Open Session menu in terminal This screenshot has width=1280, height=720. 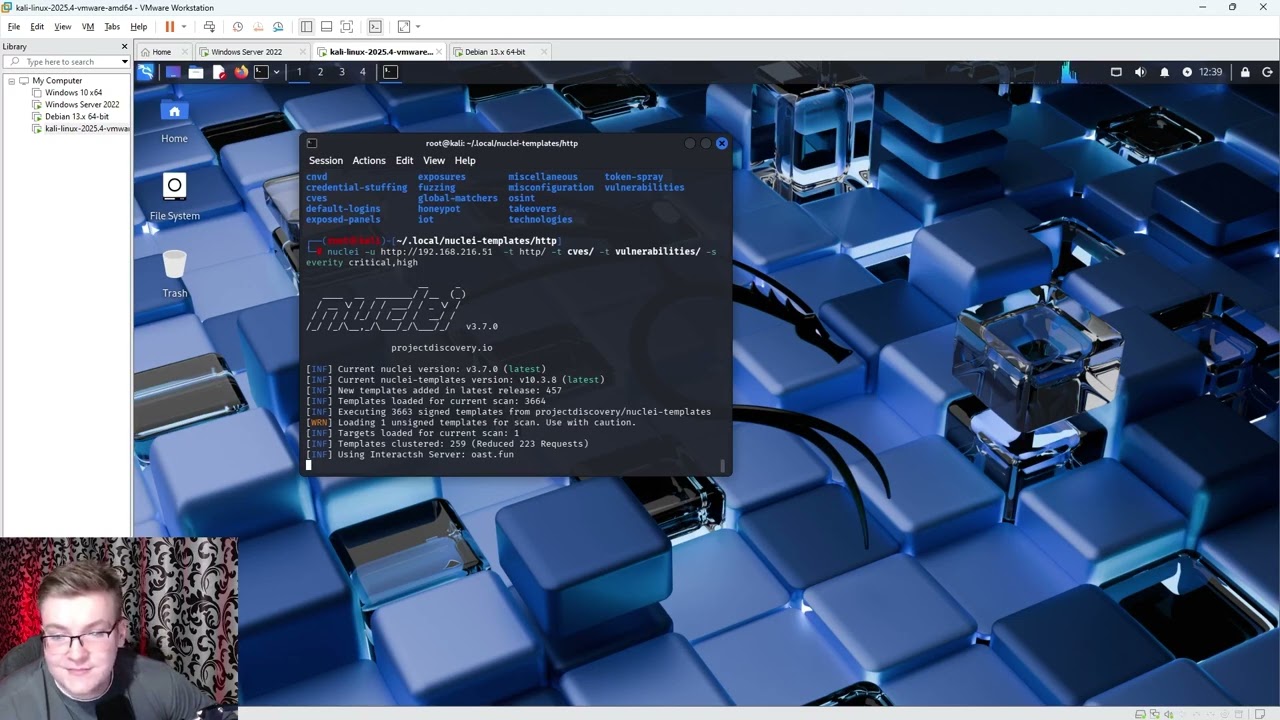(326, 160)
